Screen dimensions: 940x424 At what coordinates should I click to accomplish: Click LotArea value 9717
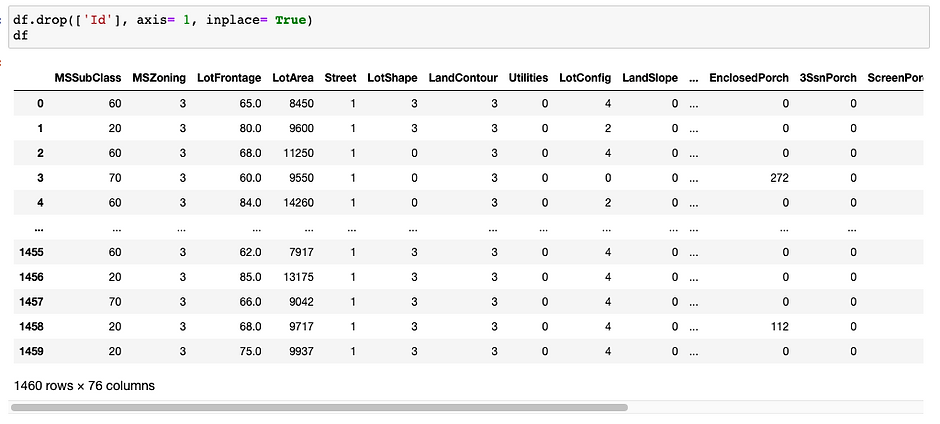[302, 327]
